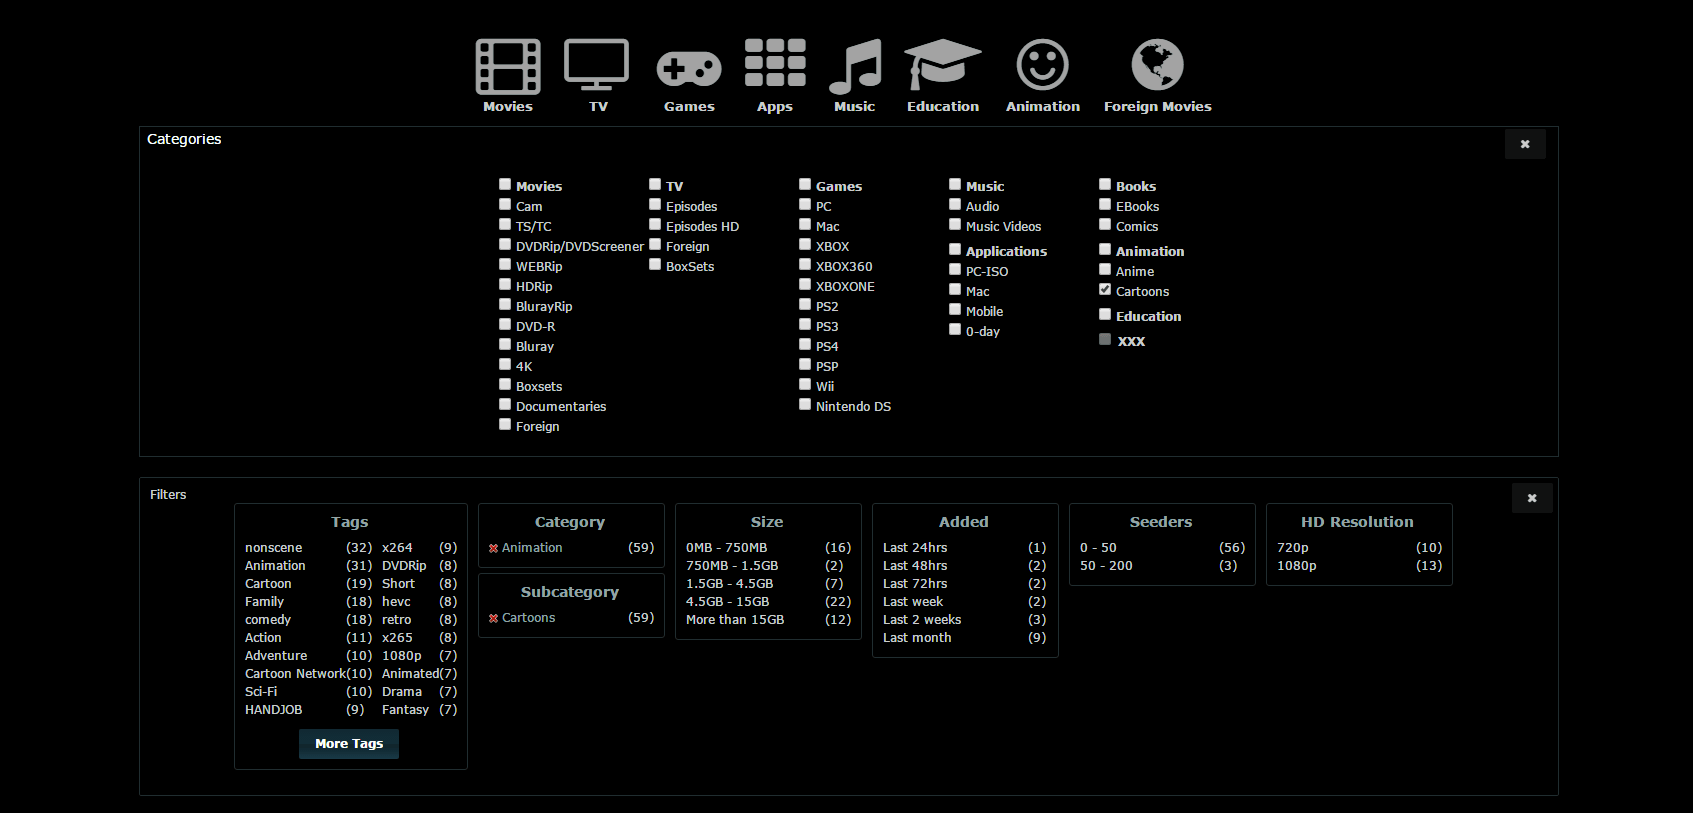Filter by the Family tag
Screen dimensions: 1693x813
coord(264,602)
